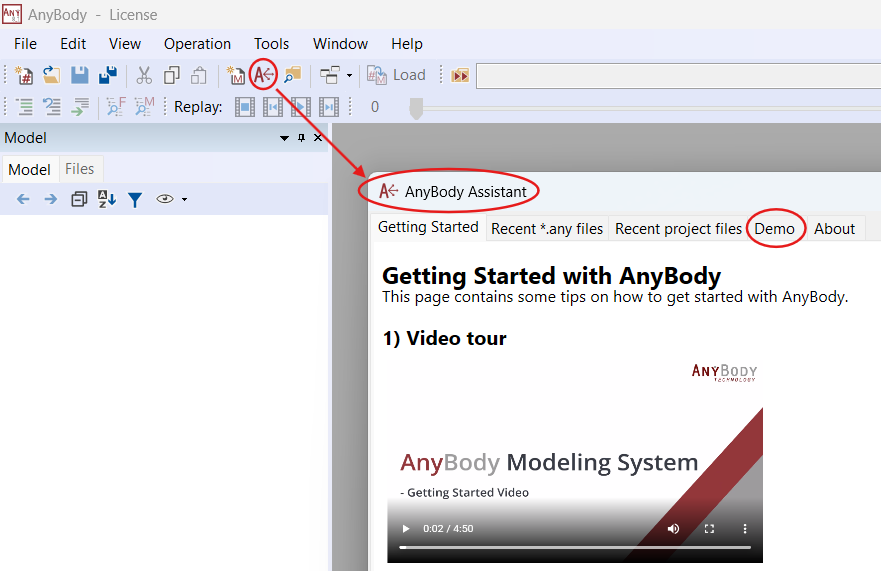
Task: Enter fullscreen for the video
Action: tap(709, 528)
